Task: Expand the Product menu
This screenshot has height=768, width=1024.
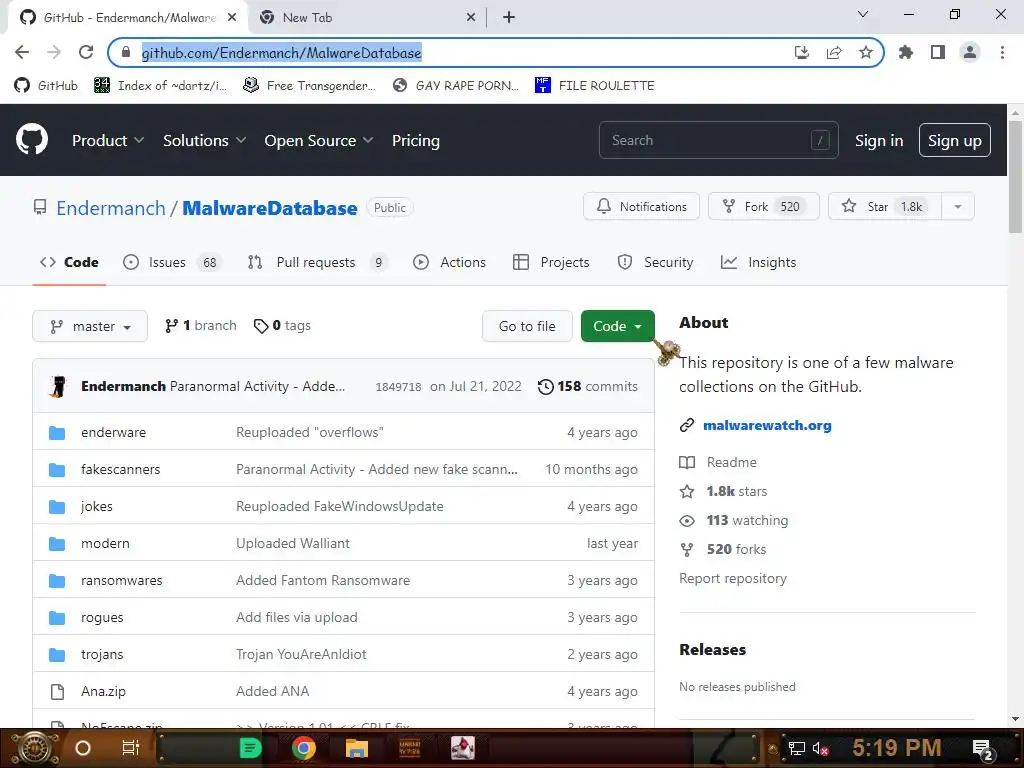Action: click(x=108, y=140)
